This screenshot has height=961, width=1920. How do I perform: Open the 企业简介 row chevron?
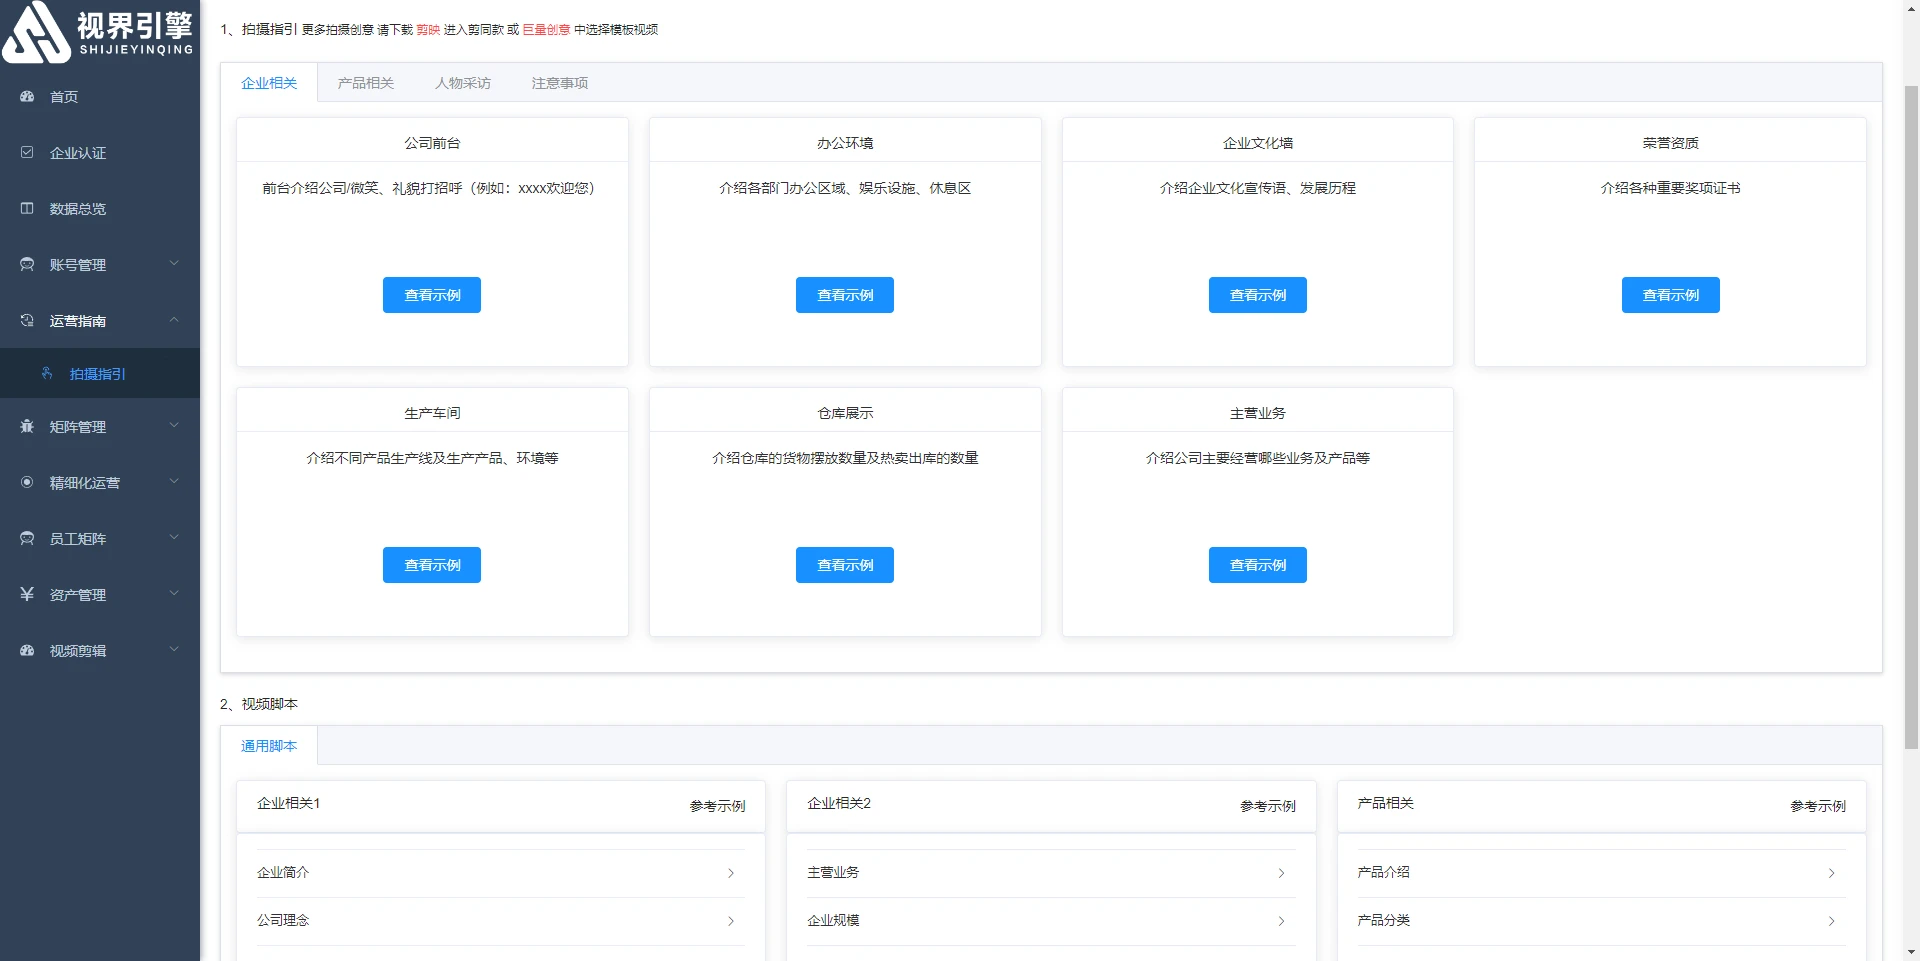click(x=731, y=874)
